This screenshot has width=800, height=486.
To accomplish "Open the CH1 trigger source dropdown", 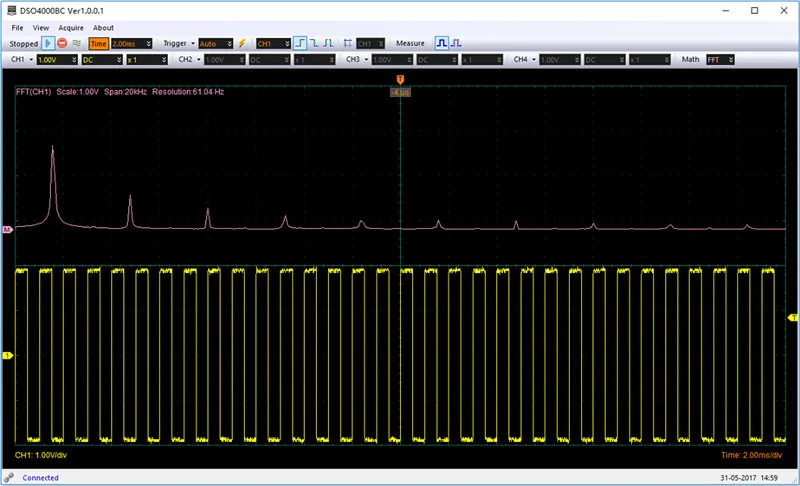I will click(273, 44).
